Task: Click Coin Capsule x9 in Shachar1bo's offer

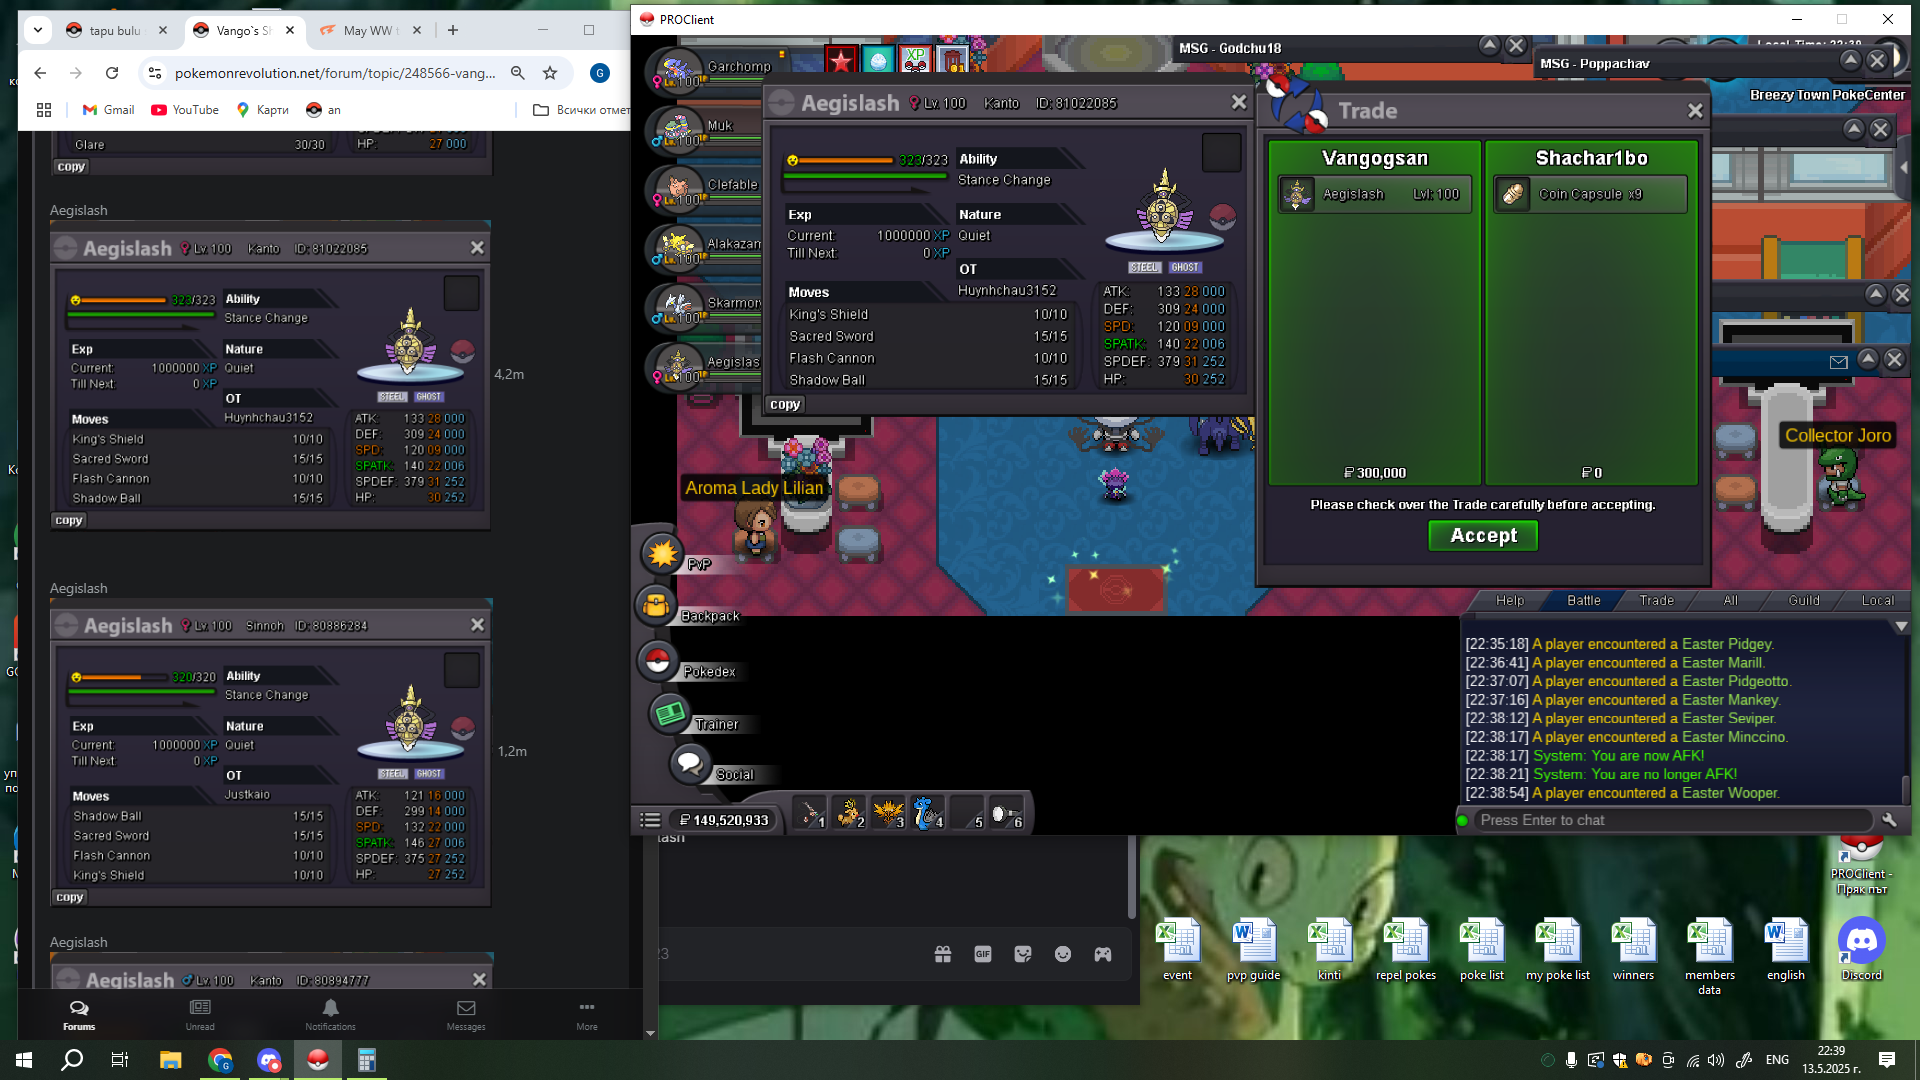Action: 1590,195
